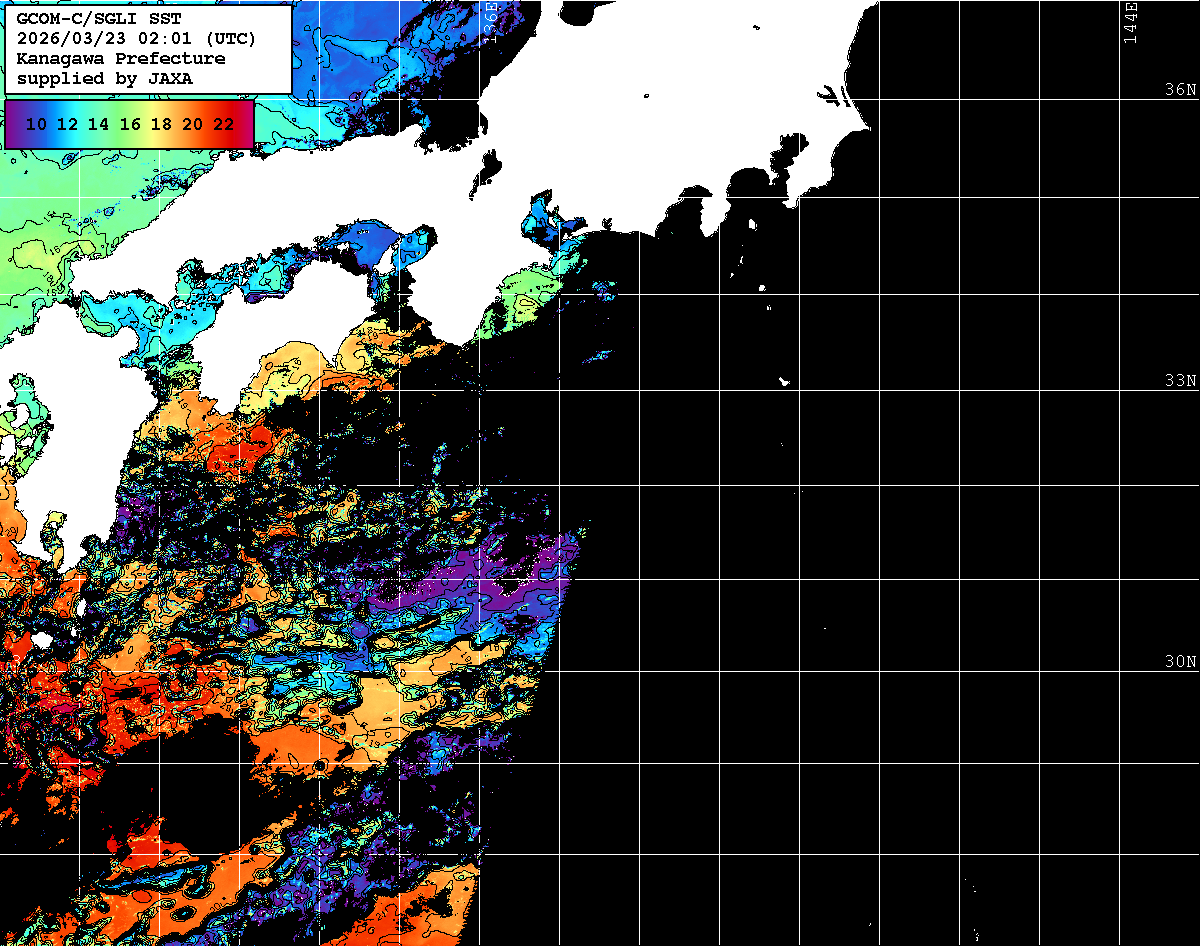Click the 16 value on the color legend

point(130,124)
